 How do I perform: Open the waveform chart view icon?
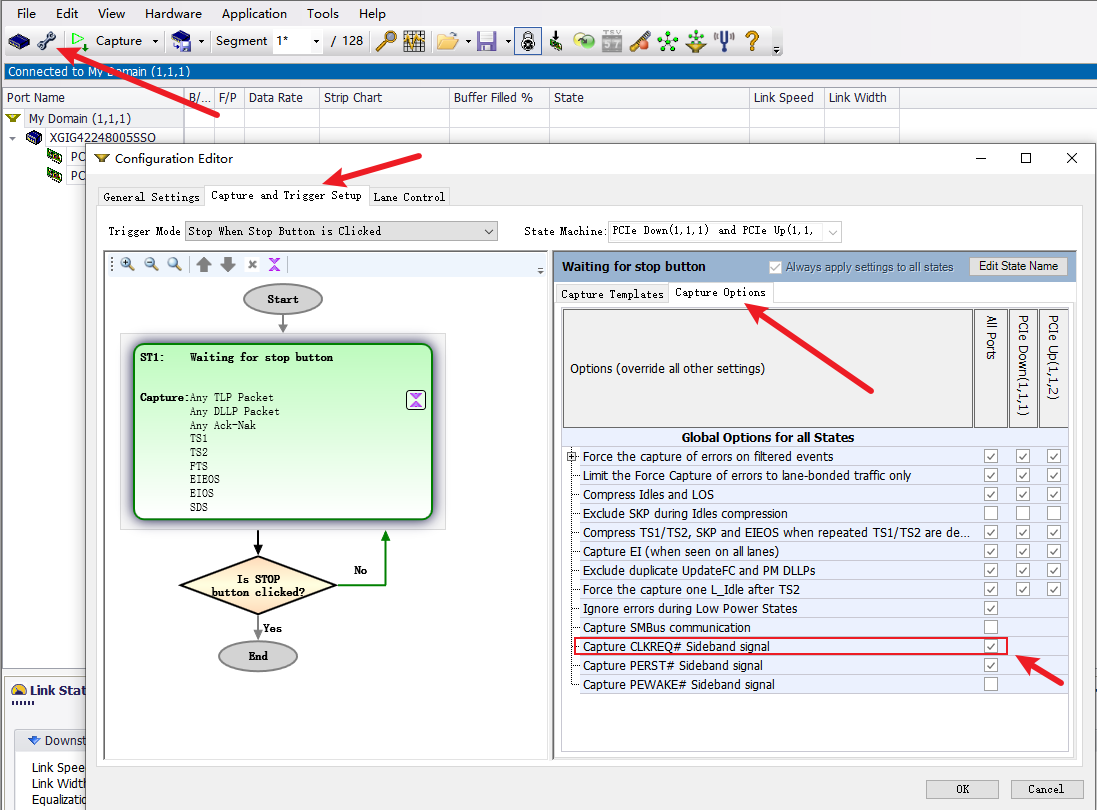(x=414, y=41)
